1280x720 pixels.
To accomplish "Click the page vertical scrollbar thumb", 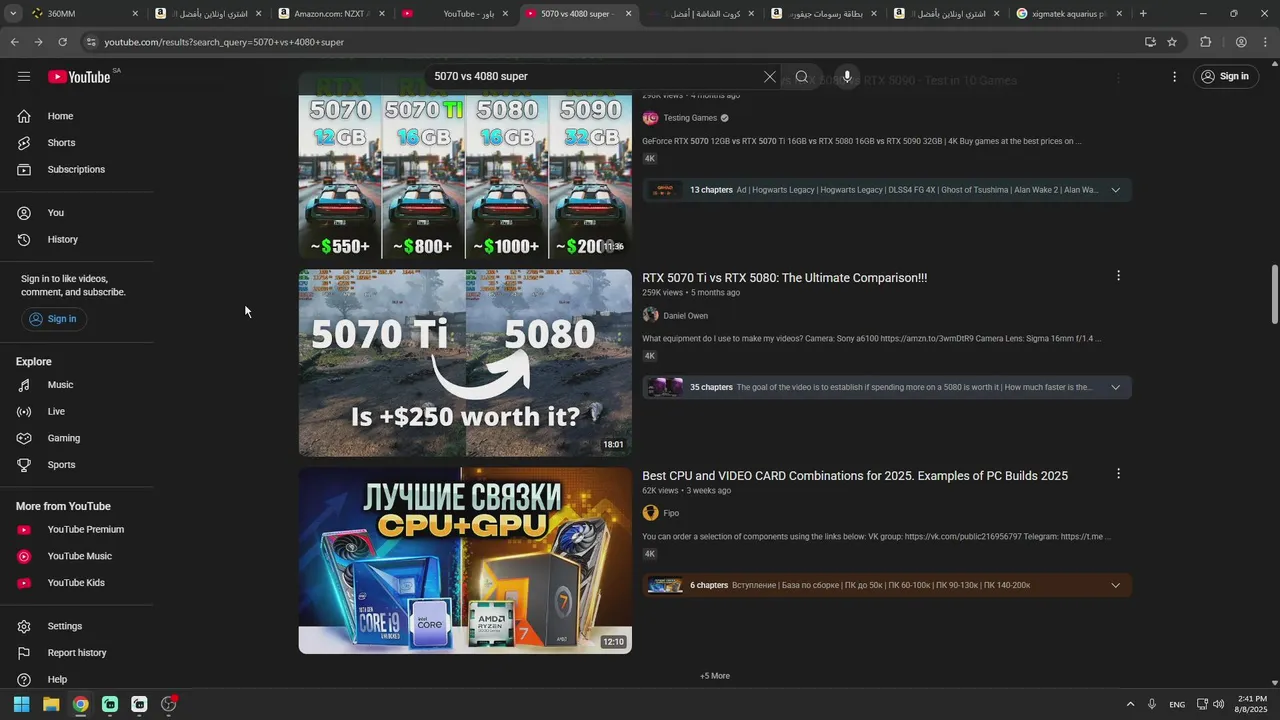I will [1274, 294].
